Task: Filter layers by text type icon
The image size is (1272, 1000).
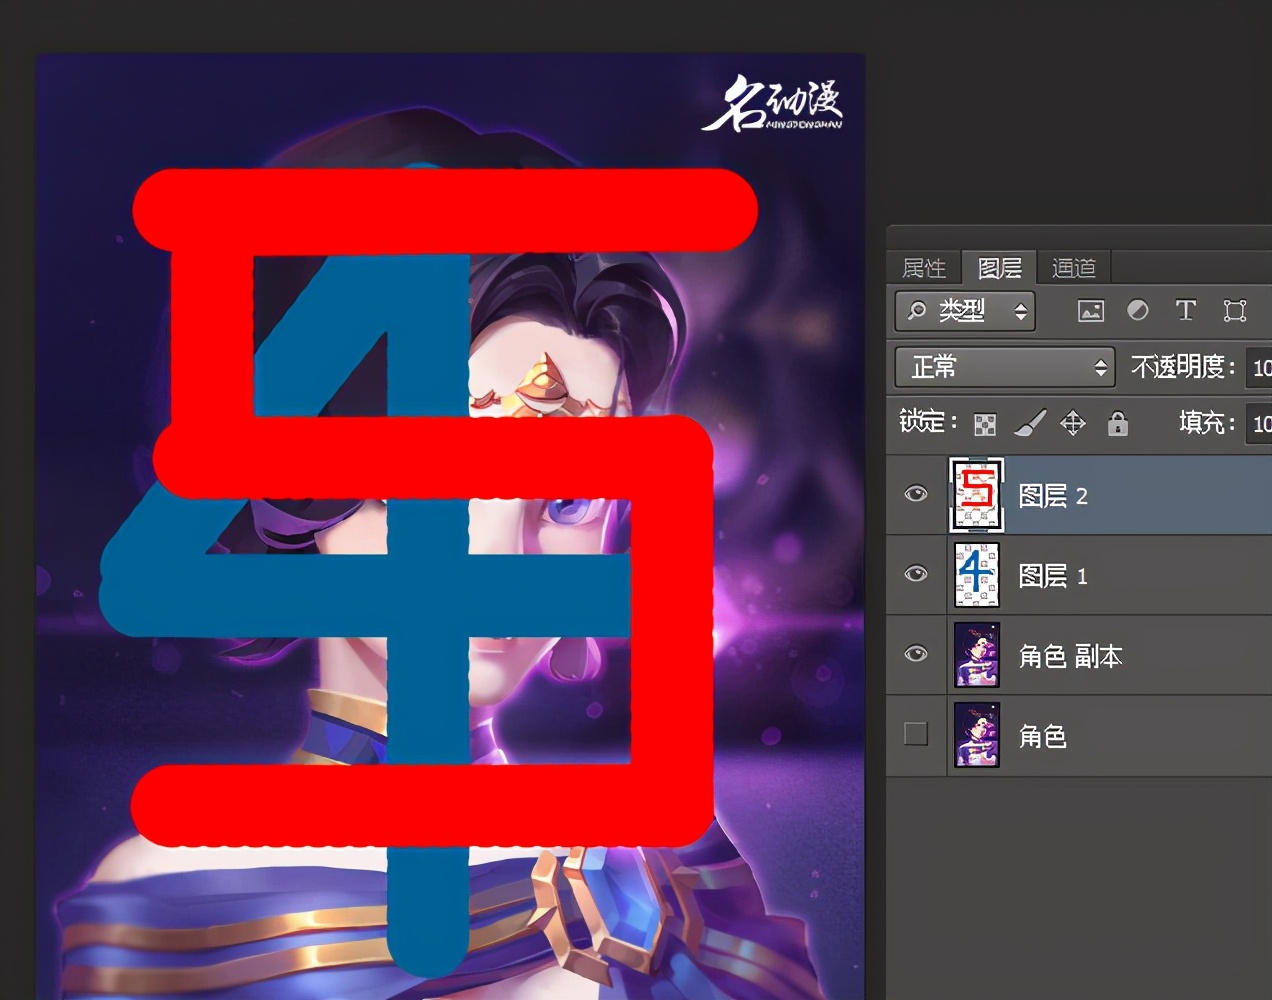Action: (1186, 311)
